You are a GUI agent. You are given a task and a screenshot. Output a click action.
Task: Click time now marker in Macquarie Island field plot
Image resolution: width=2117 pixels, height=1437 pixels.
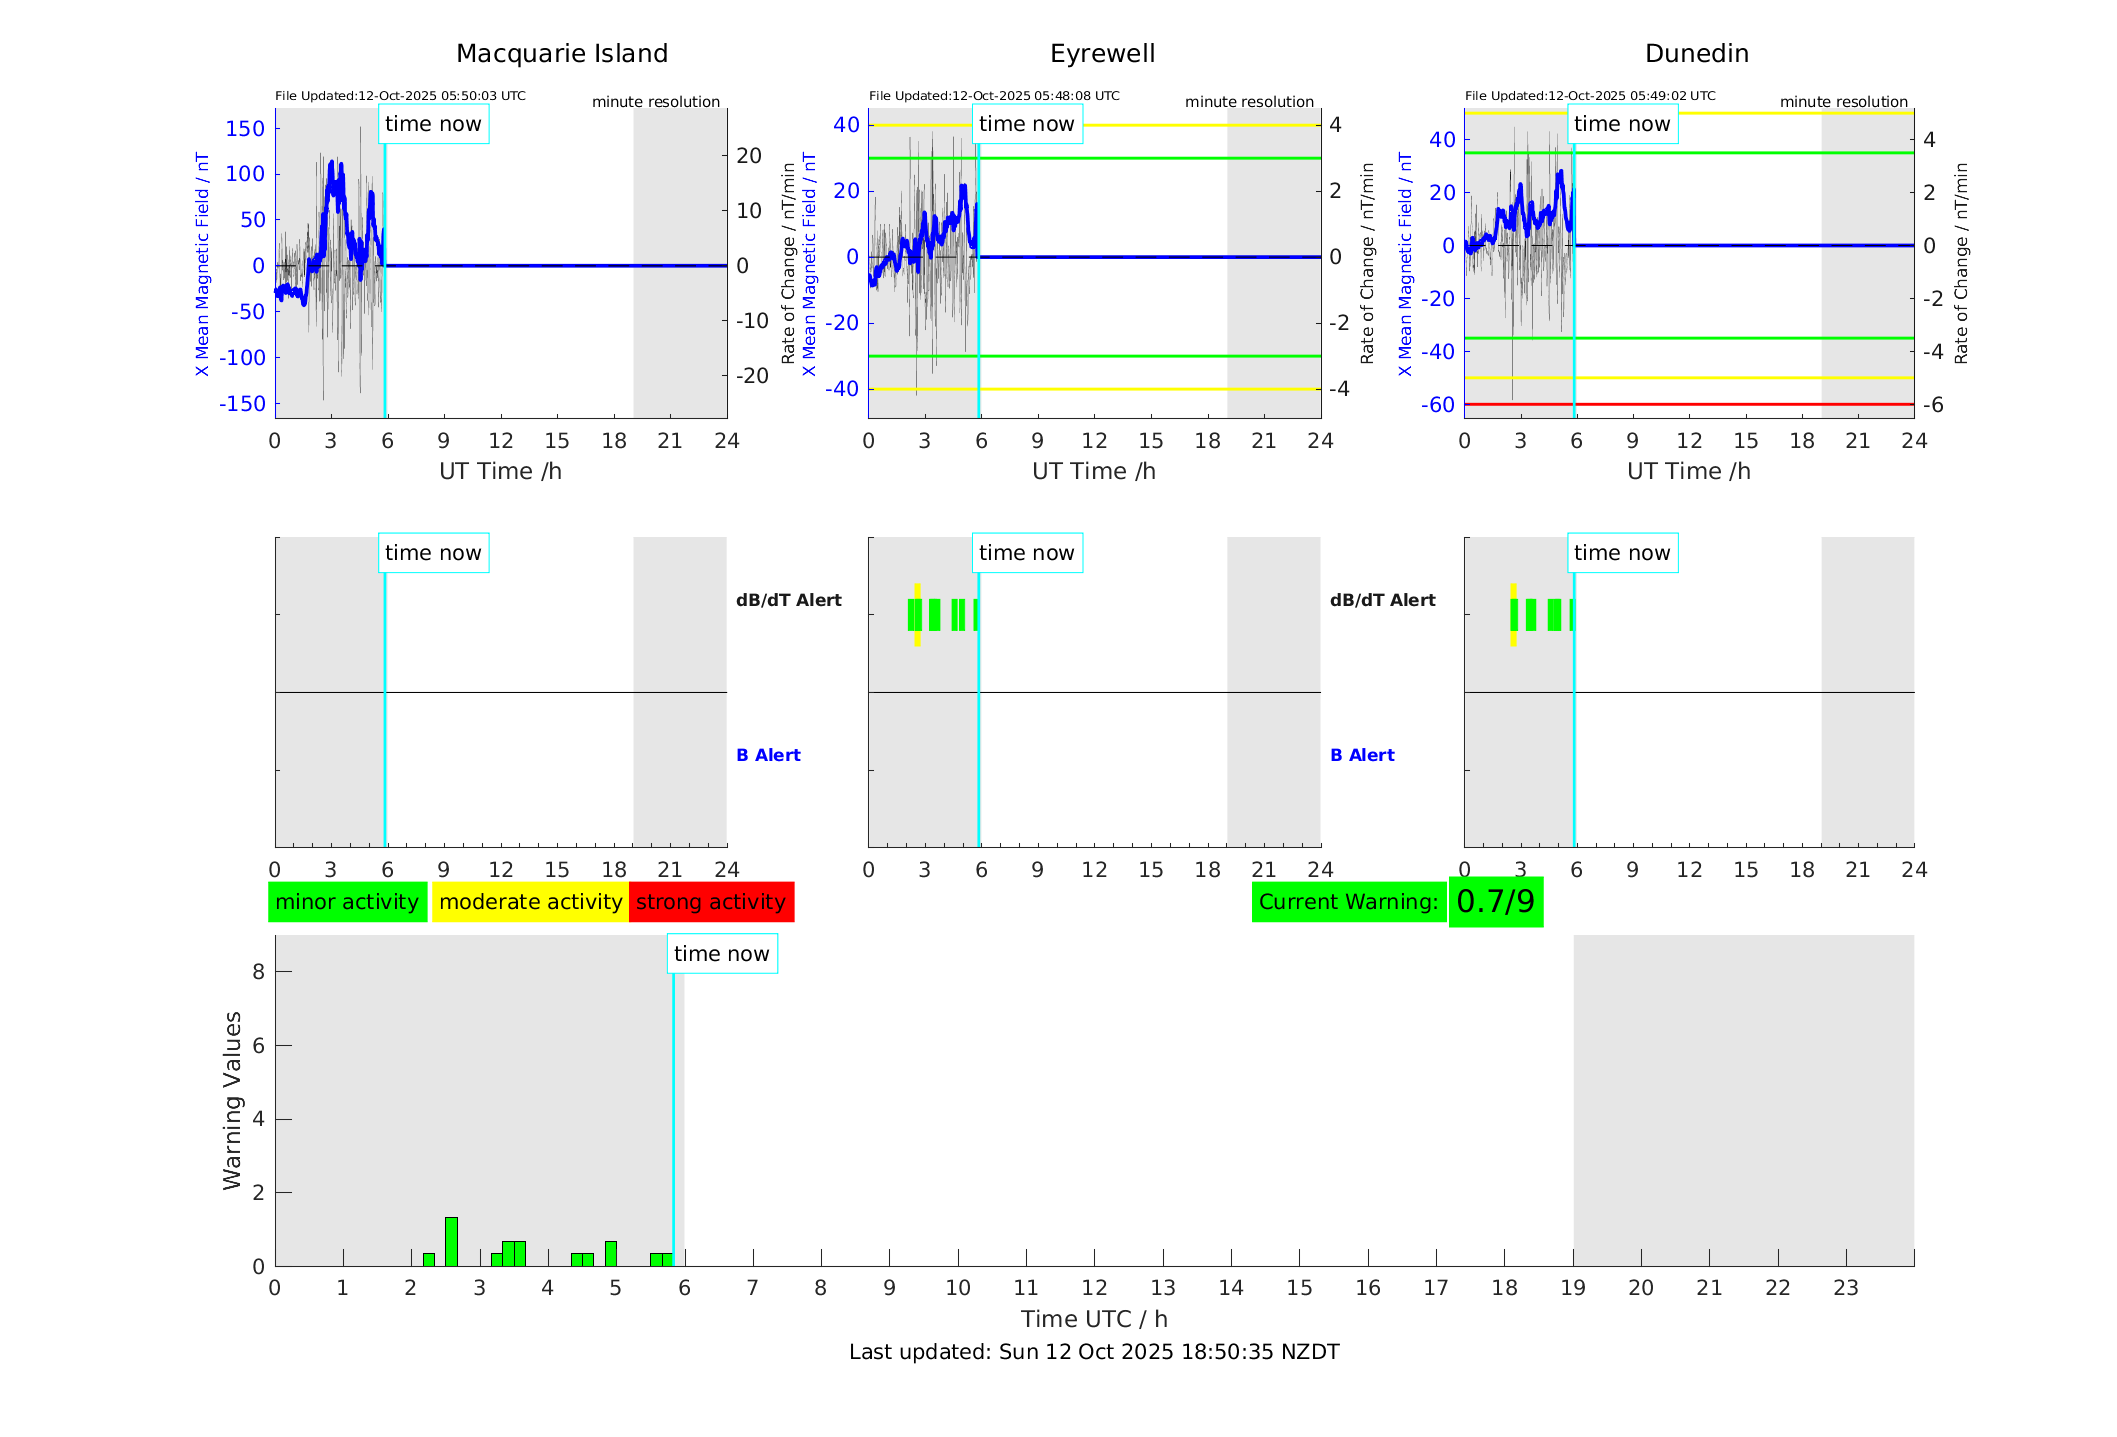pos(433,124)
